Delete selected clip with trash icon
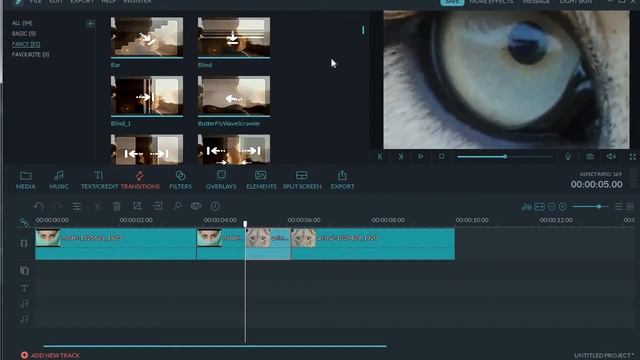The image size is (640, 360). (117, 206)
